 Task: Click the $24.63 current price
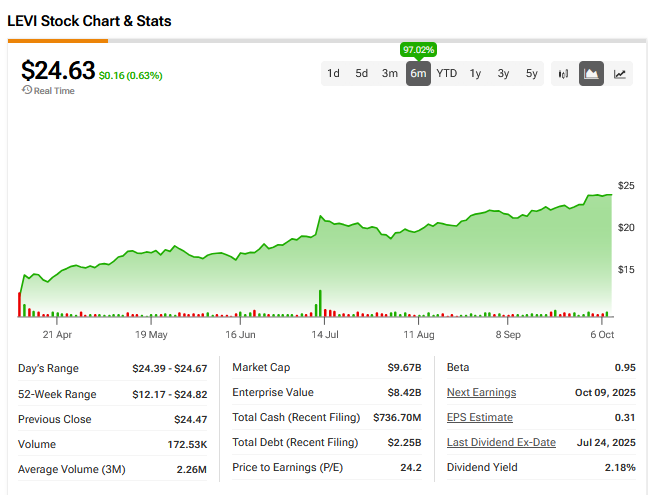[58, 70]
